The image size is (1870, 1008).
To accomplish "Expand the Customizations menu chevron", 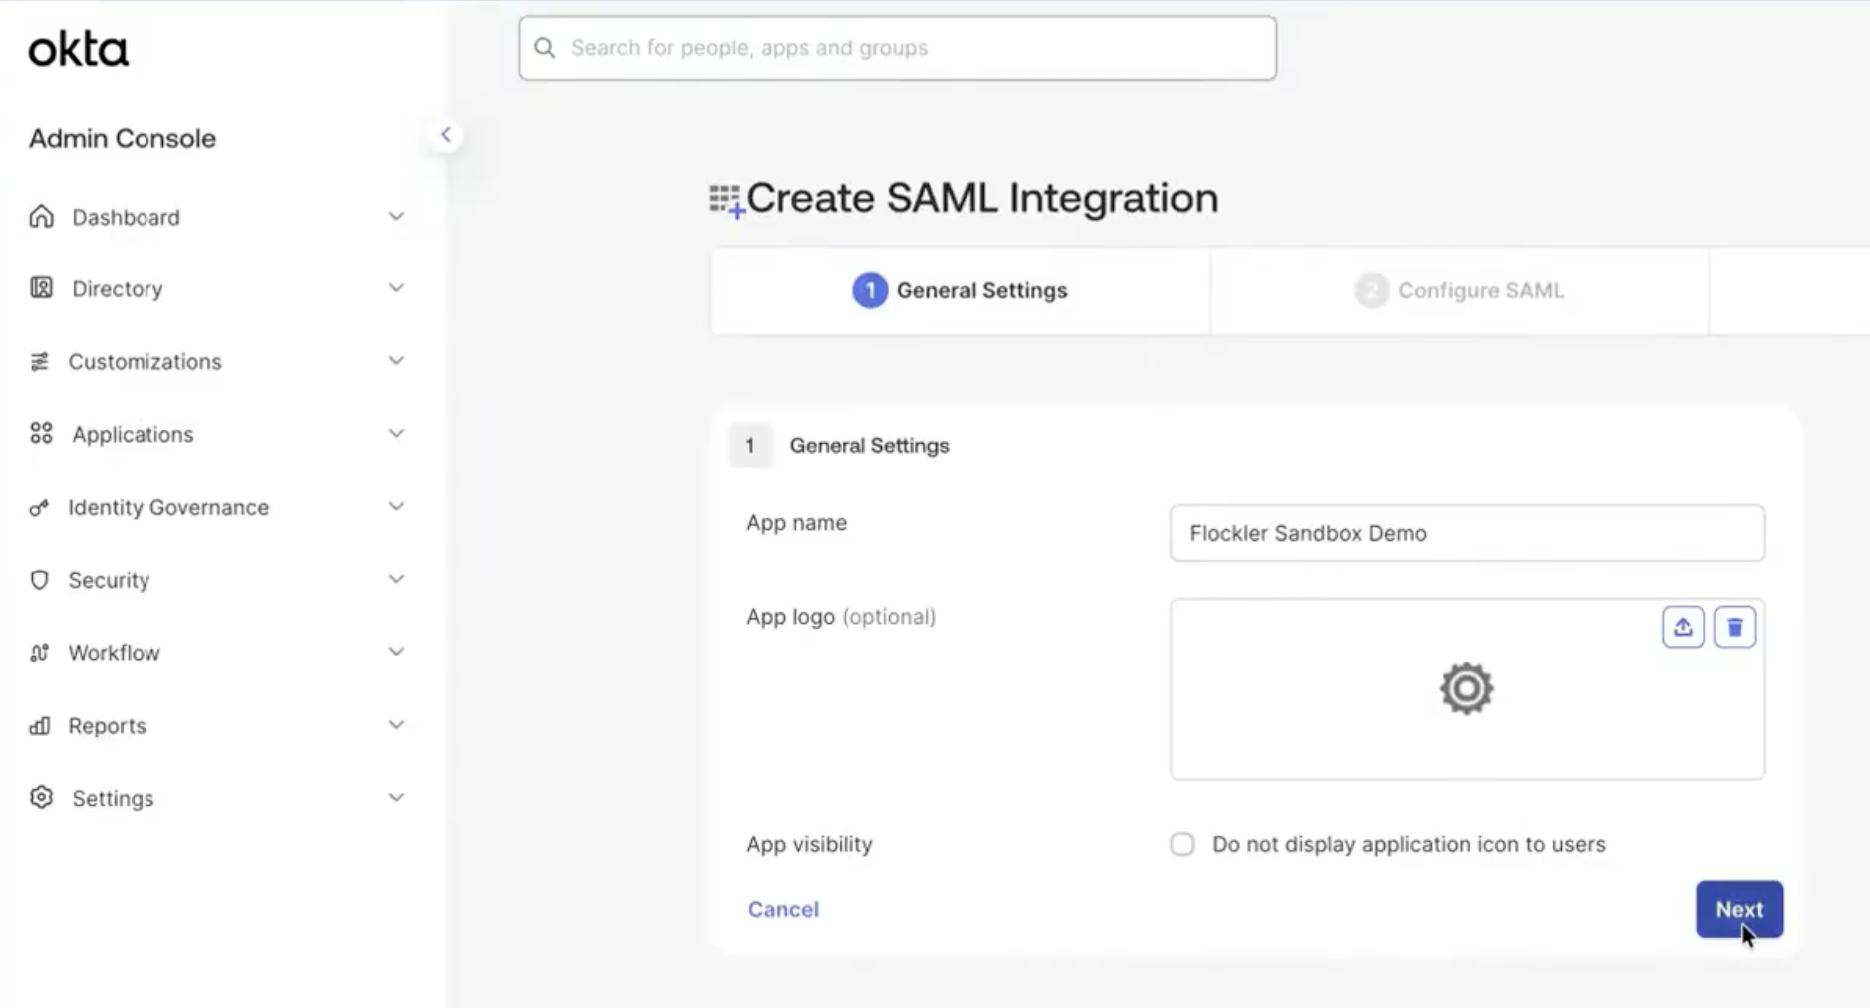I will point(397,361).
